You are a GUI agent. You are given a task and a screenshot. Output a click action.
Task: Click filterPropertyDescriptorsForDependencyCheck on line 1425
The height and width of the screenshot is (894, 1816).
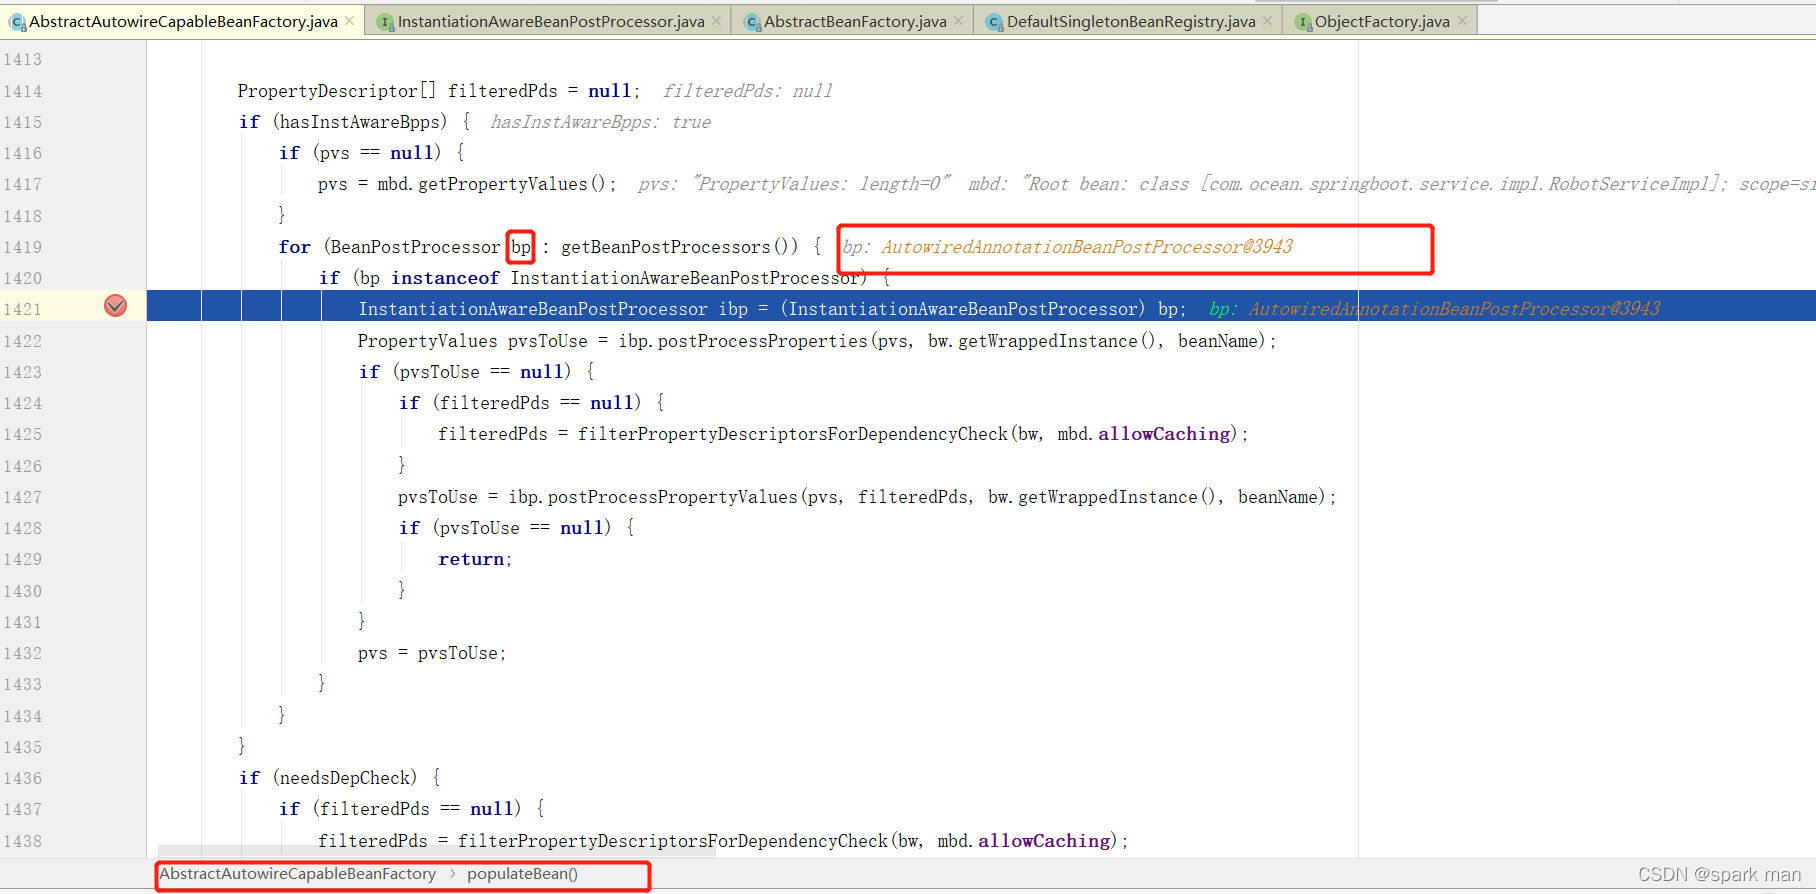[x=793, y=434]
